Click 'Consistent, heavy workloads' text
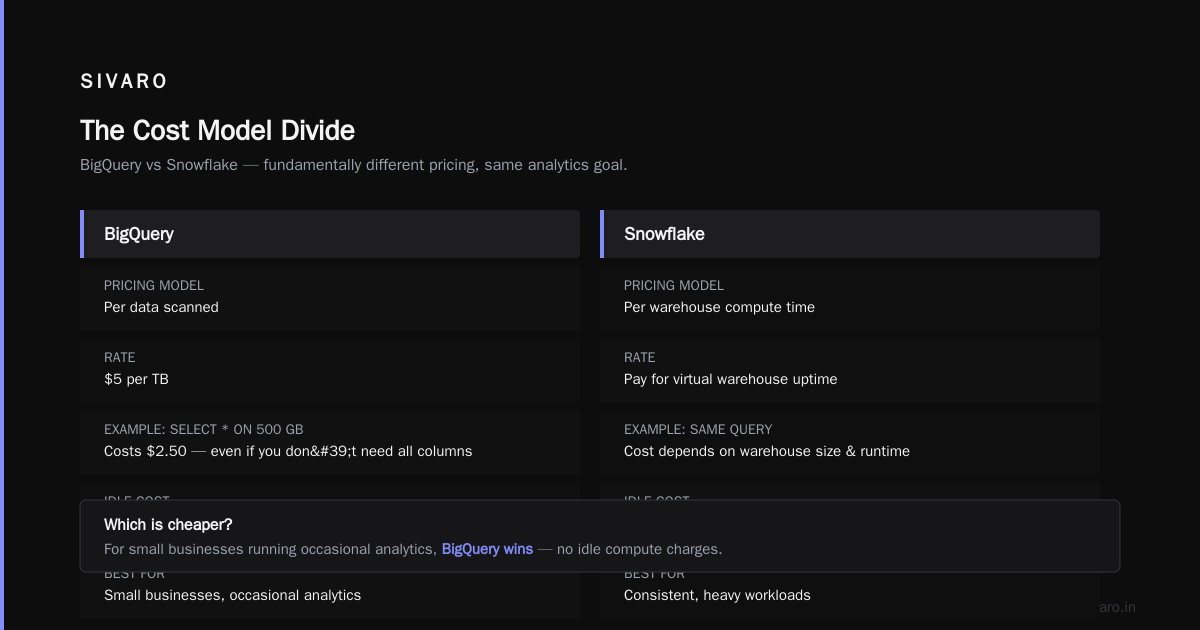The height and width of the screenshot is (630, 1200). pos(717,595)
